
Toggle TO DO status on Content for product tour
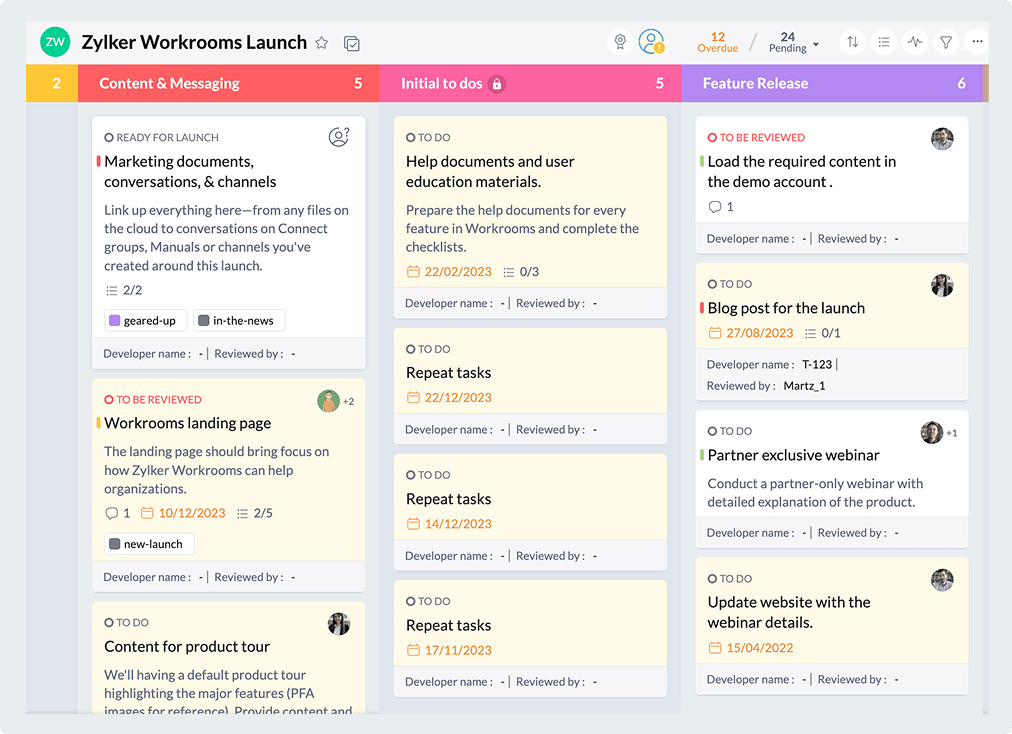tap(109, 622)
